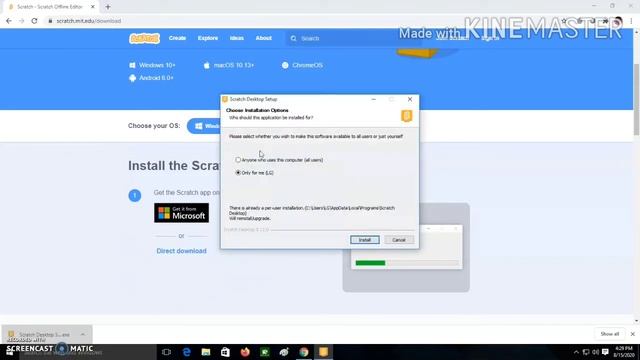Click the browser forward arrow

[22, 21]
